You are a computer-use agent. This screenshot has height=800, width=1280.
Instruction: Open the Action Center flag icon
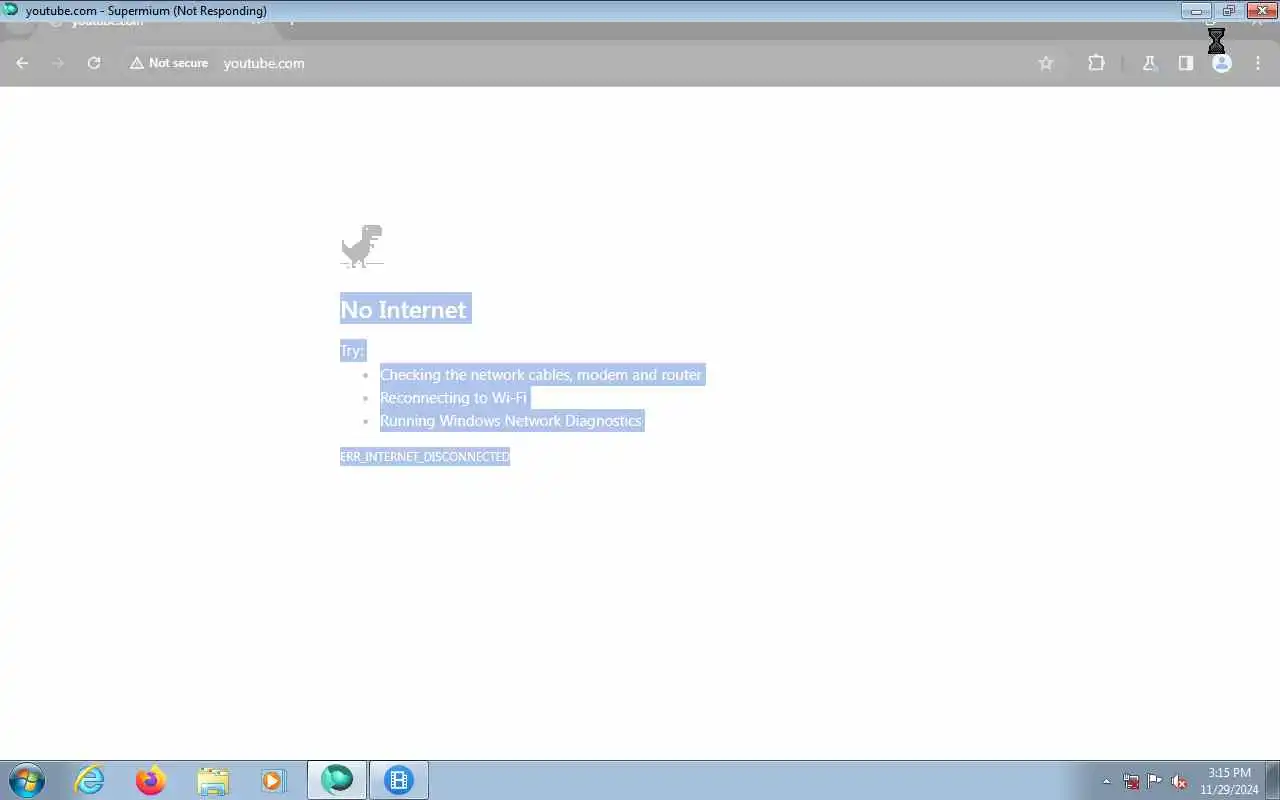click(x=1155, y=781)
